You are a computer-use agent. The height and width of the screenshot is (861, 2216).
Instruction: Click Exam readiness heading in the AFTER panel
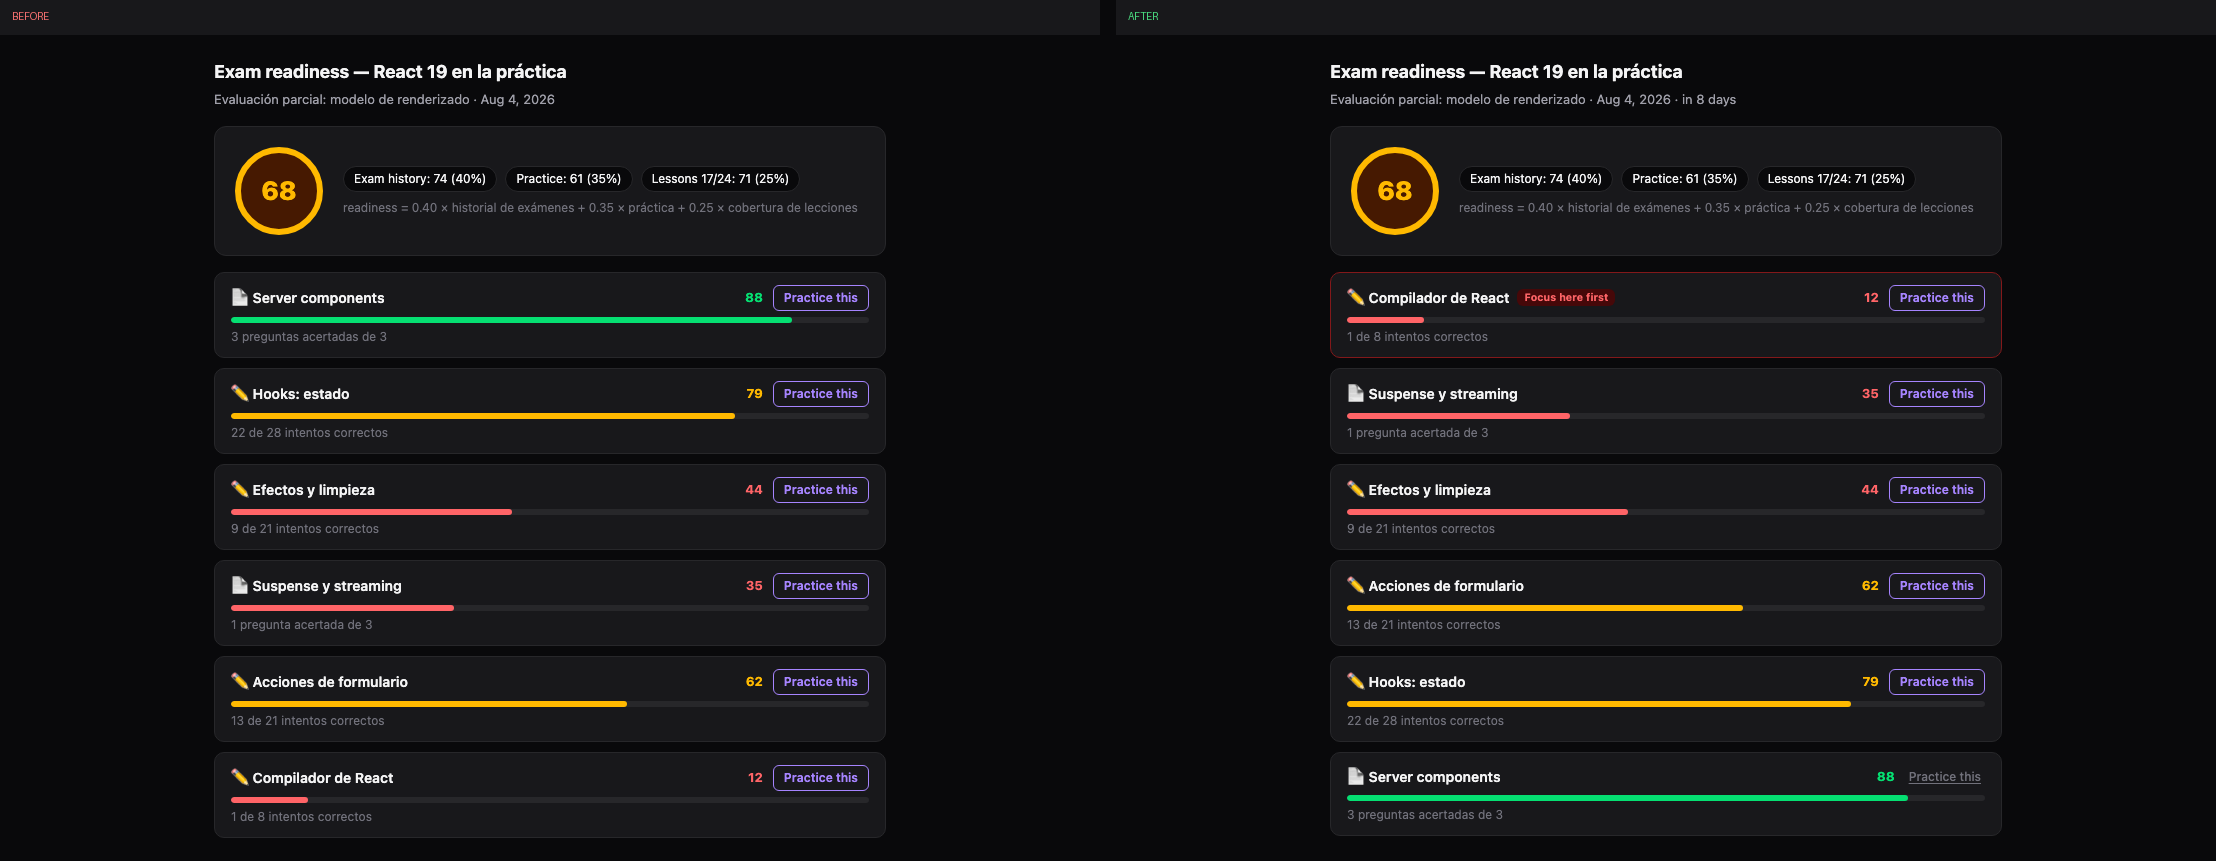1506,72
